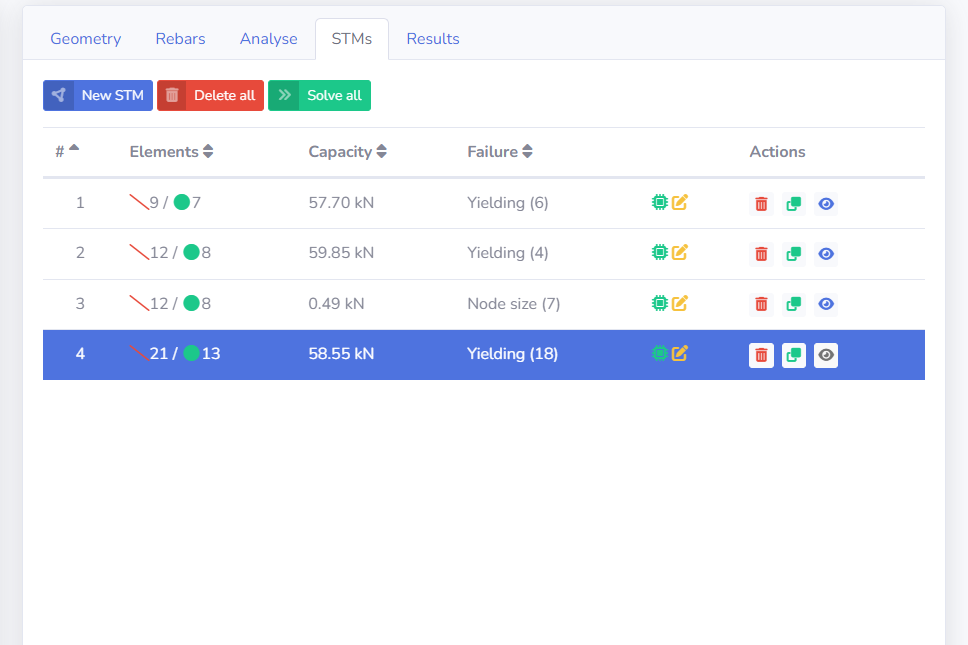Click the eye icon on highlighted STM 4

[826, 355]
